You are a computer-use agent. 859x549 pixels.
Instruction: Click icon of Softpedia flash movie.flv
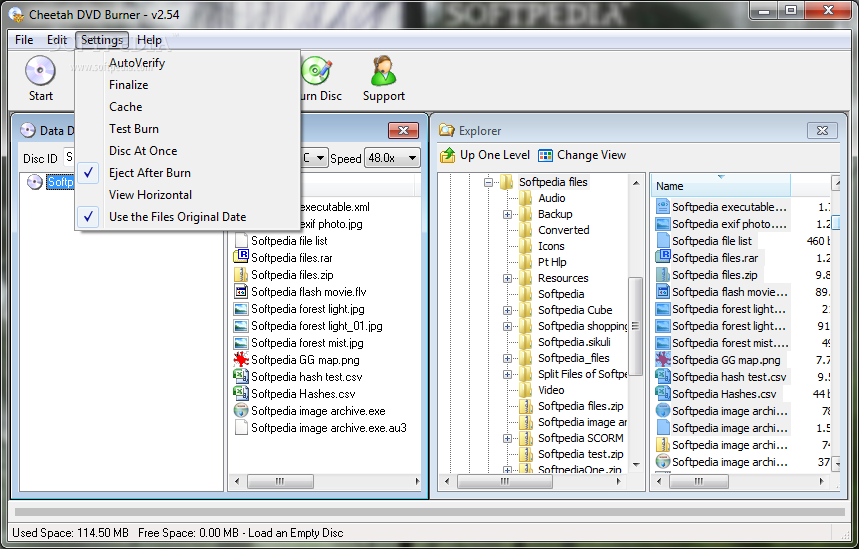(x=241, y=291)
